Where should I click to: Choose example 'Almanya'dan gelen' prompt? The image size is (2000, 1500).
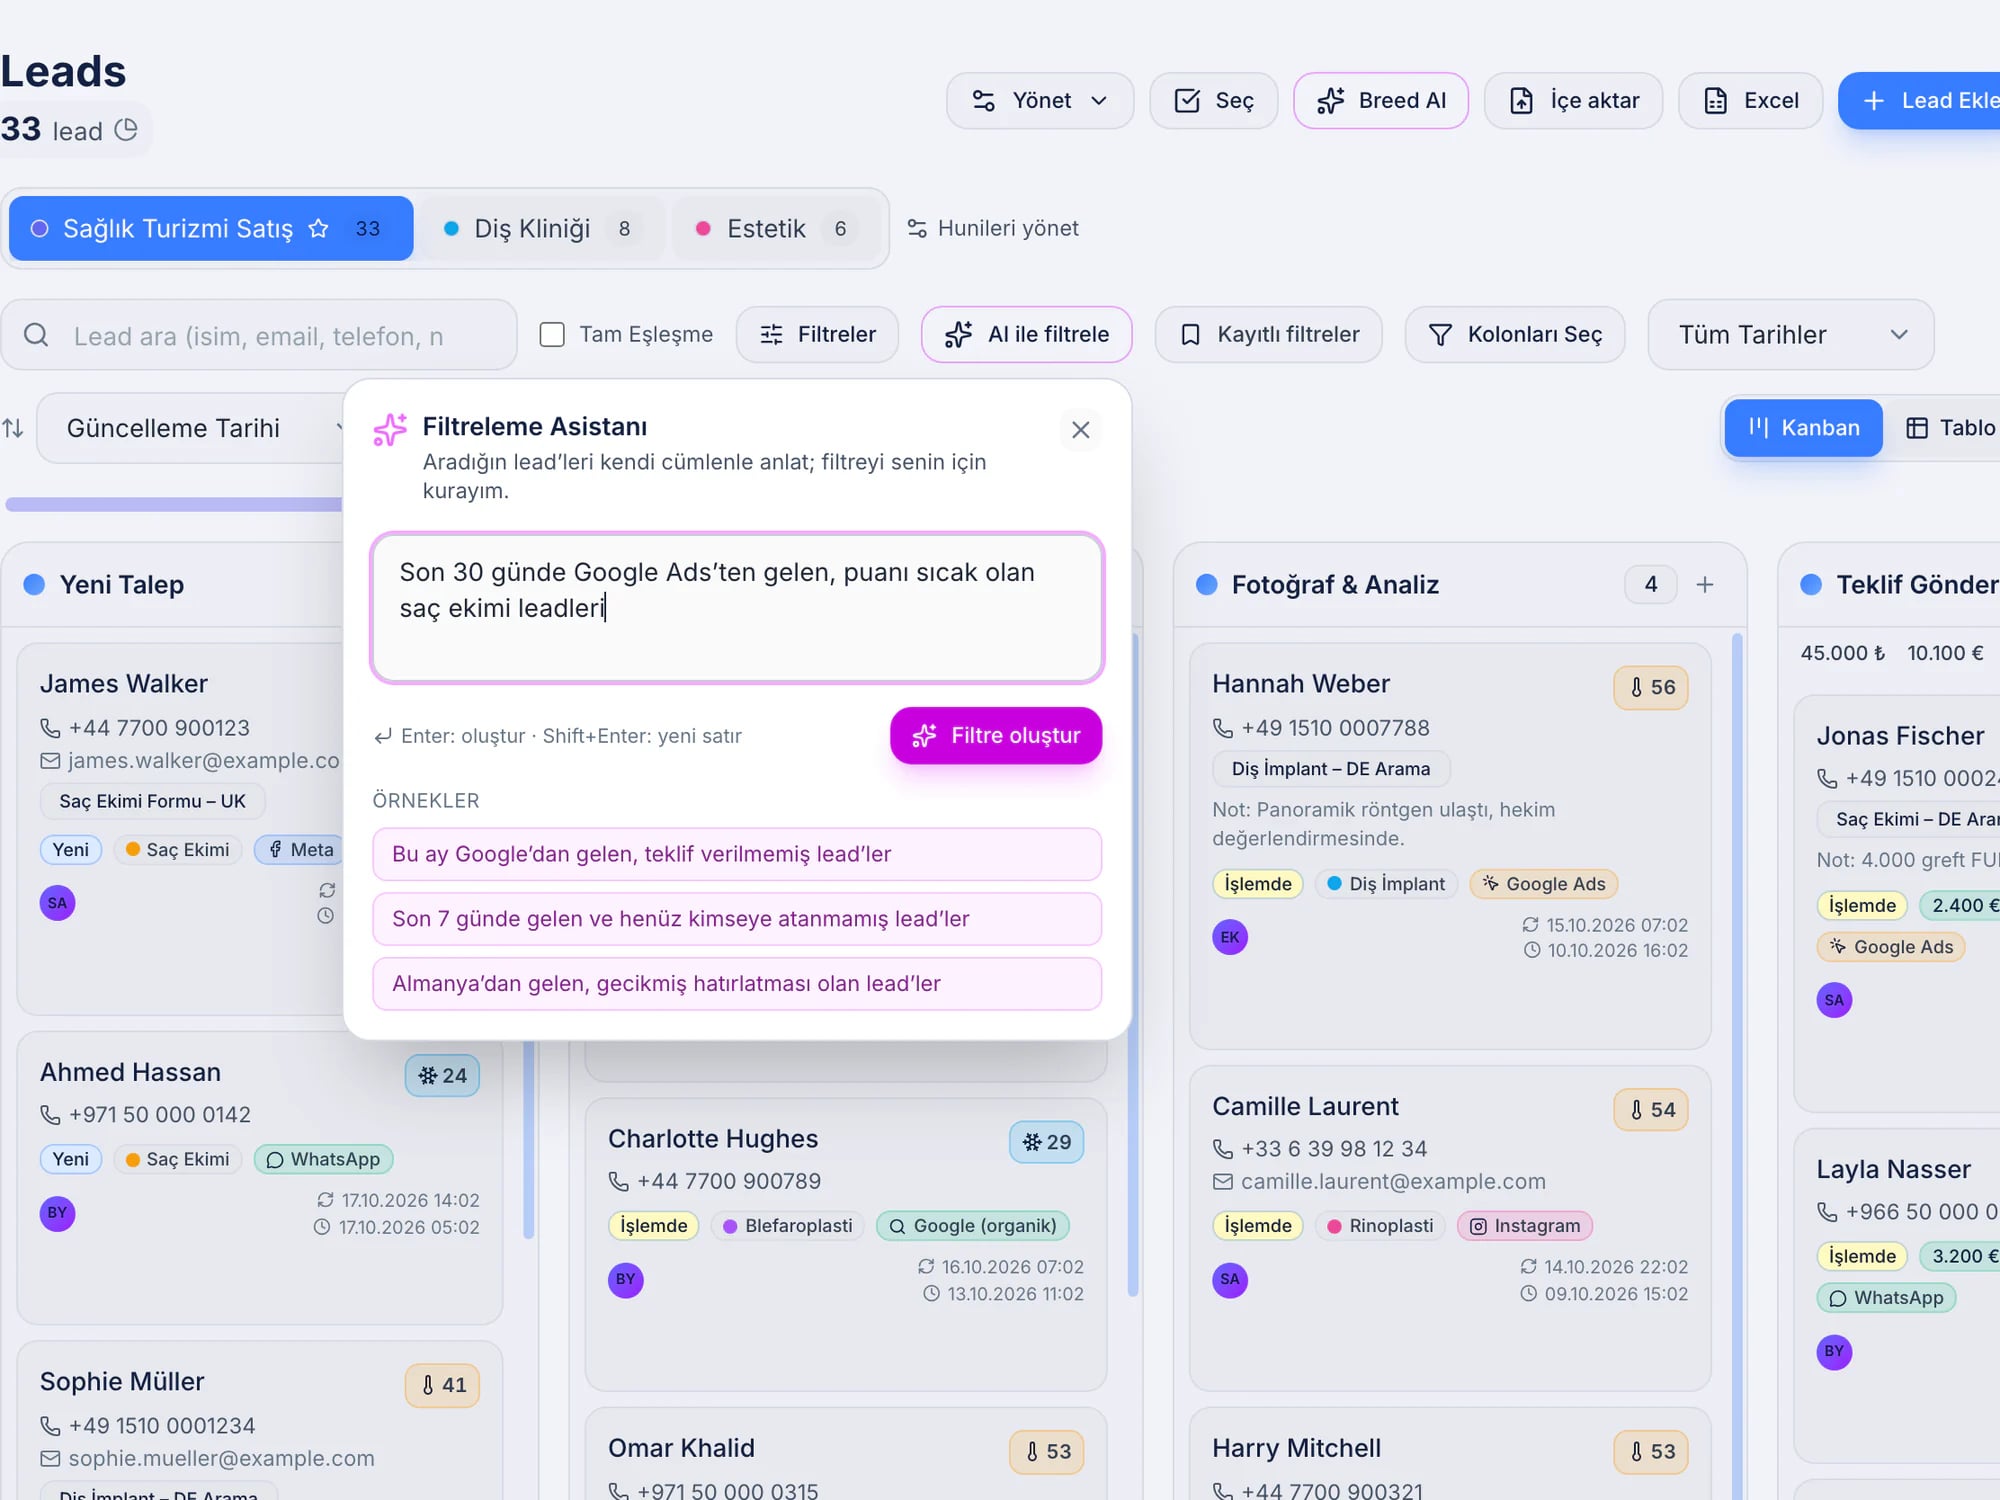tap(738, 985)
